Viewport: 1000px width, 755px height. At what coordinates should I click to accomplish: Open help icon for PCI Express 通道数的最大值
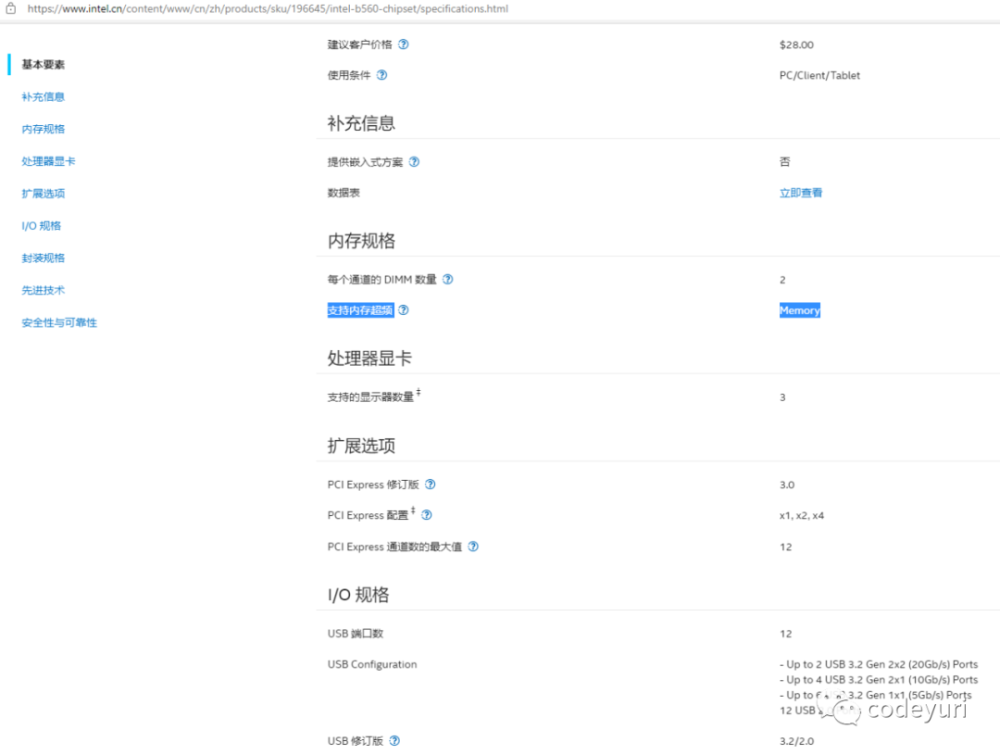point(473,546)
